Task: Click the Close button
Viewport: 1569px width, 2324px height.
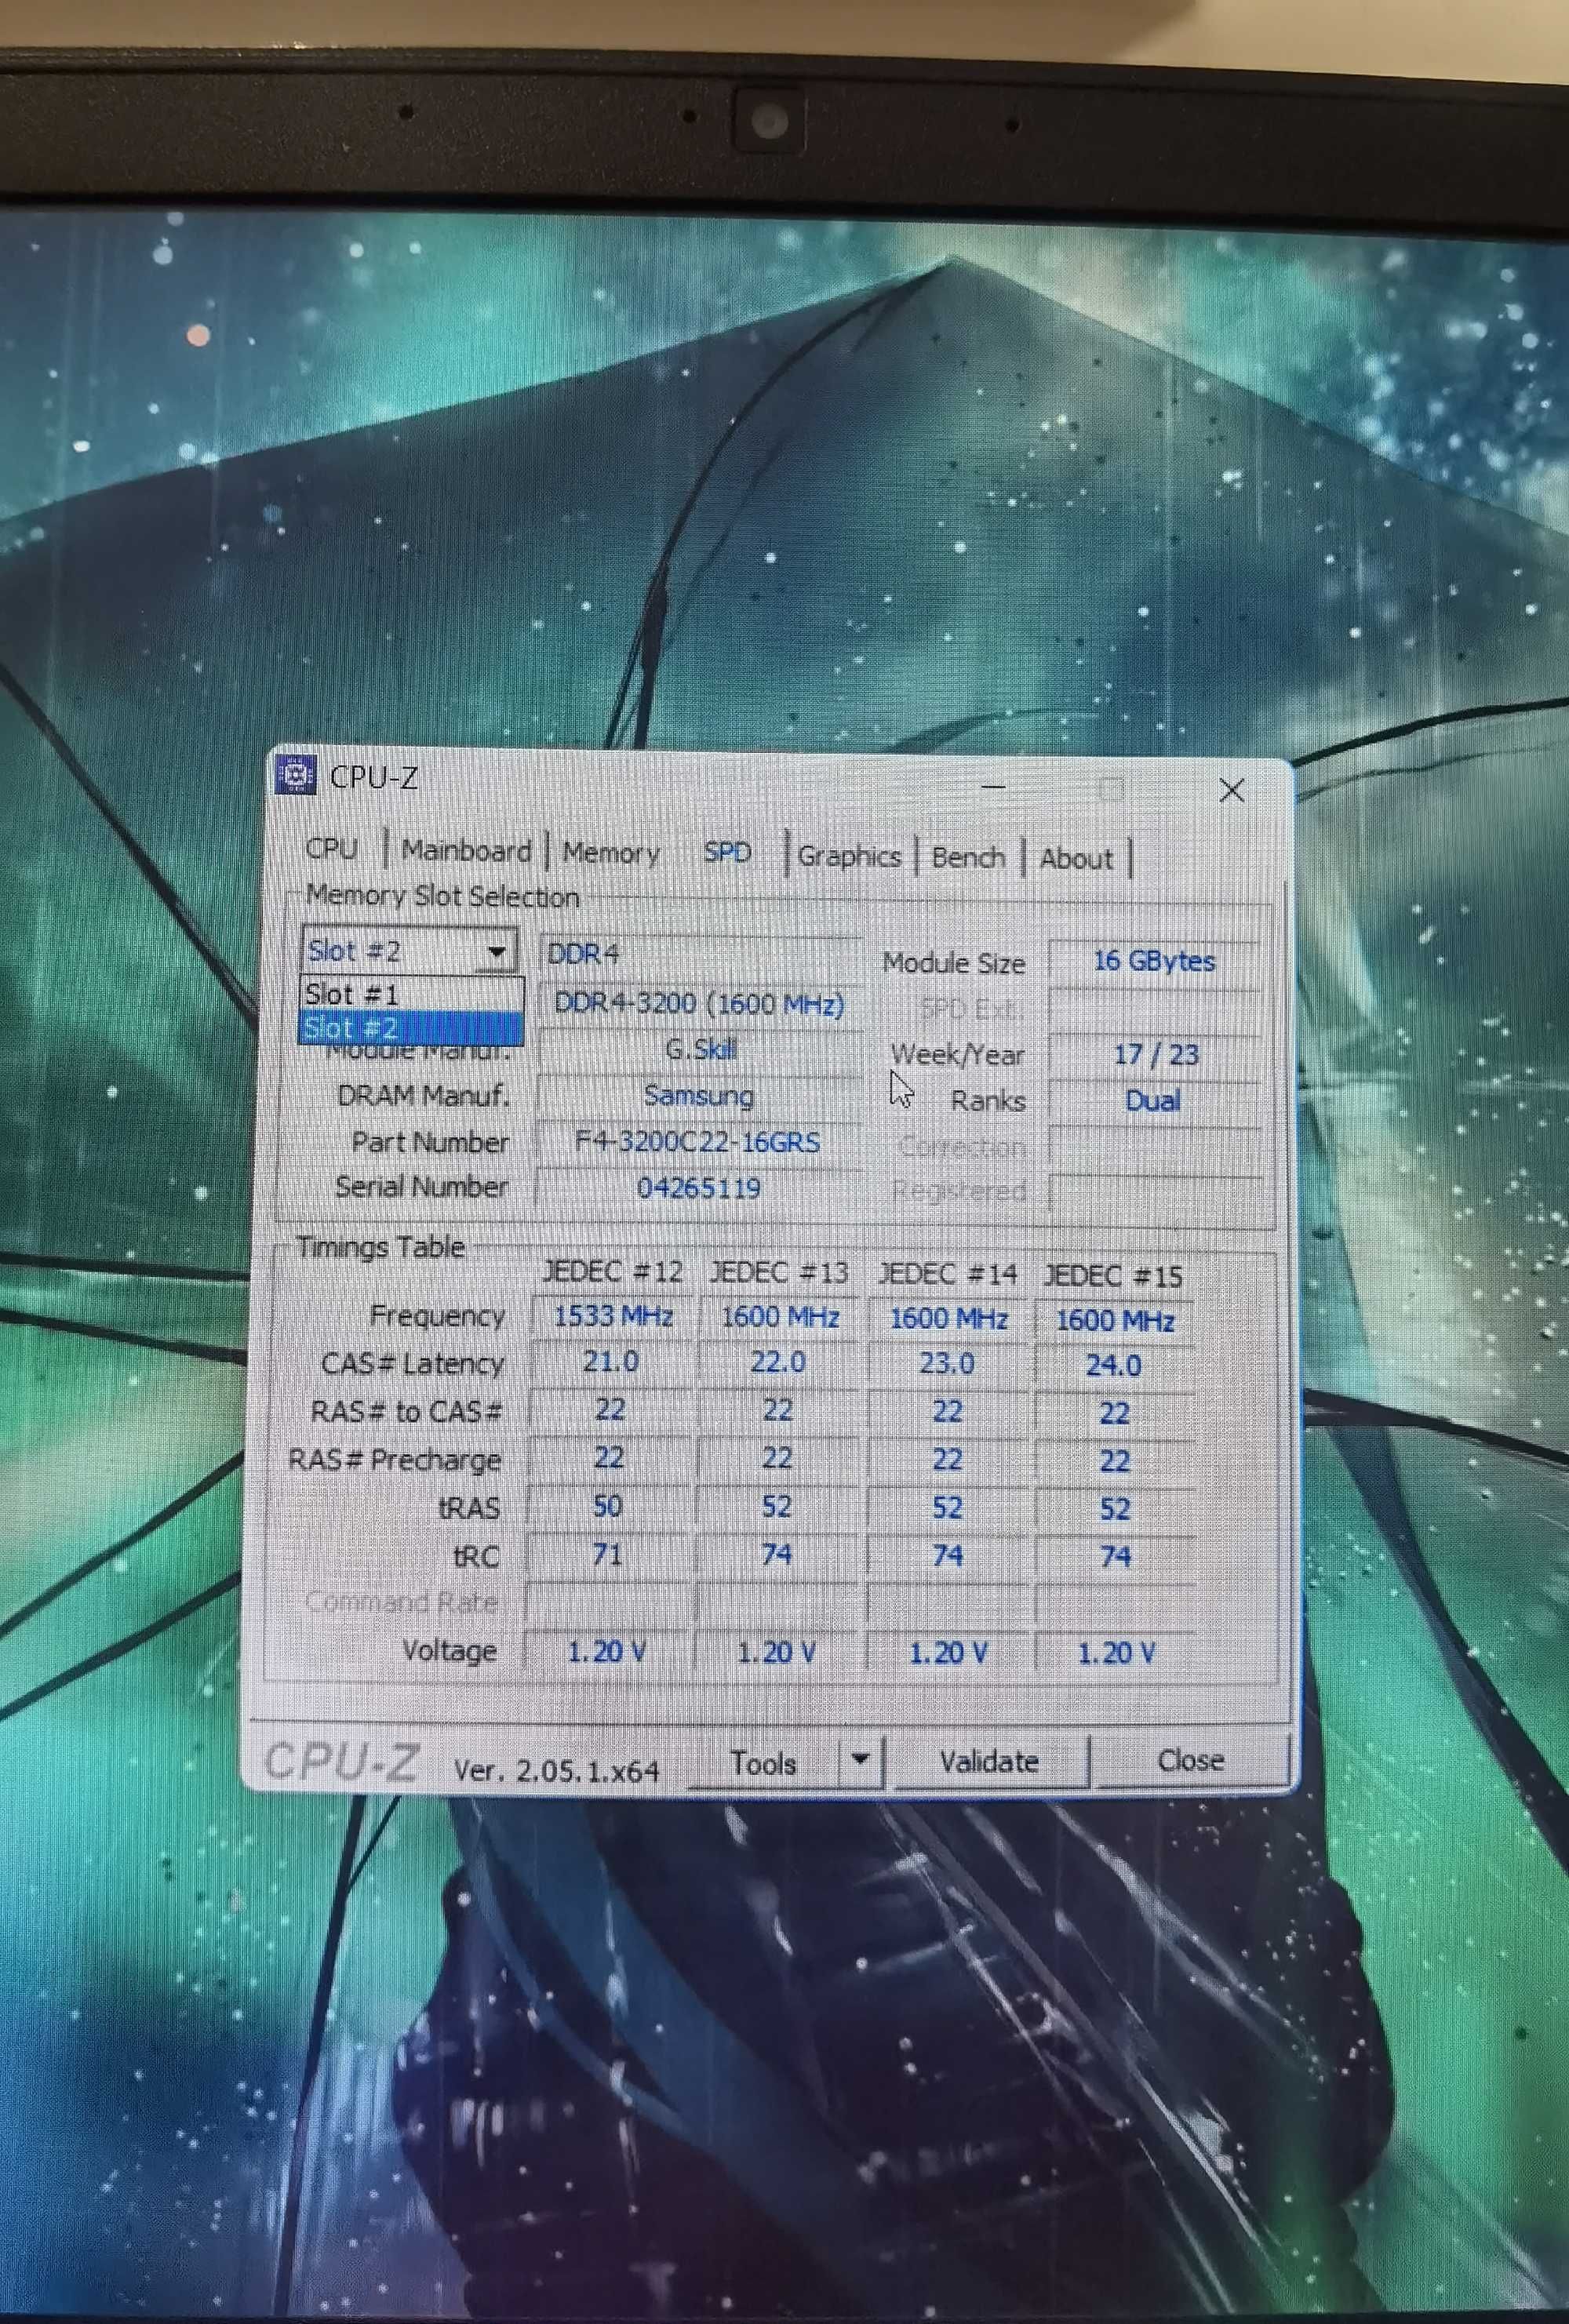Action: point(1190,1760)
